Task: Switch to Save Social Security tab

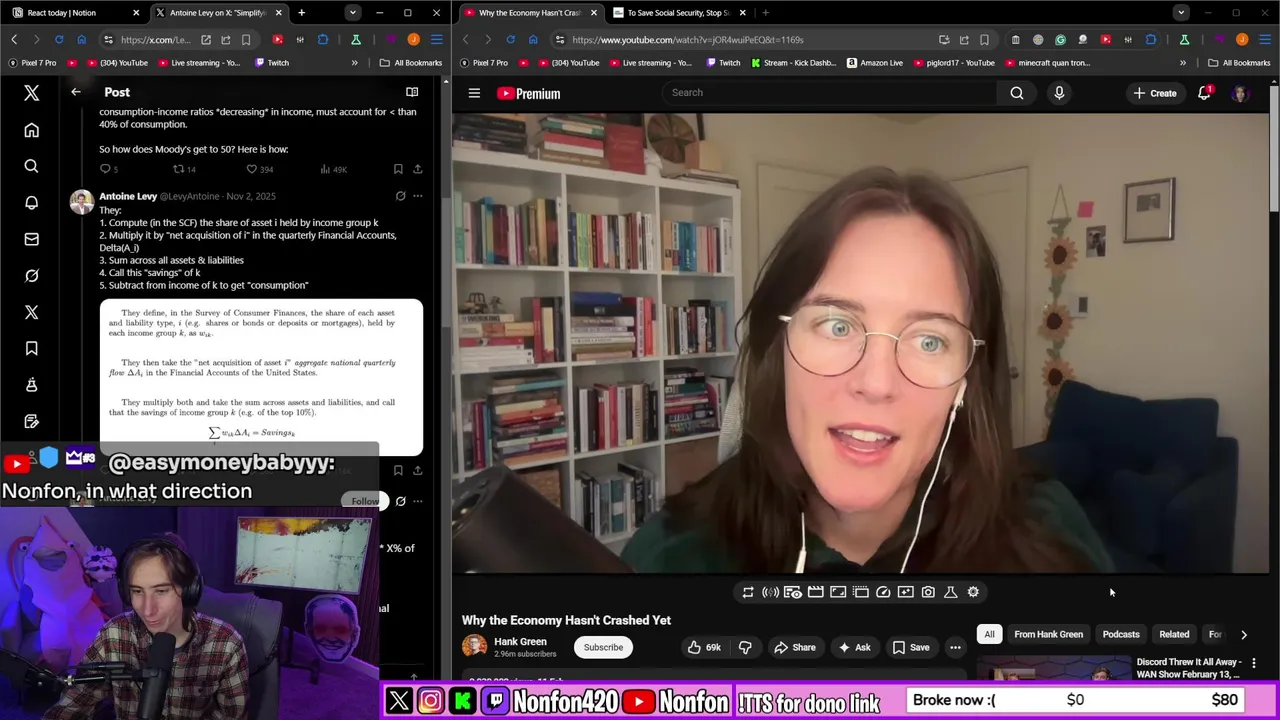Action: point(676,13)
